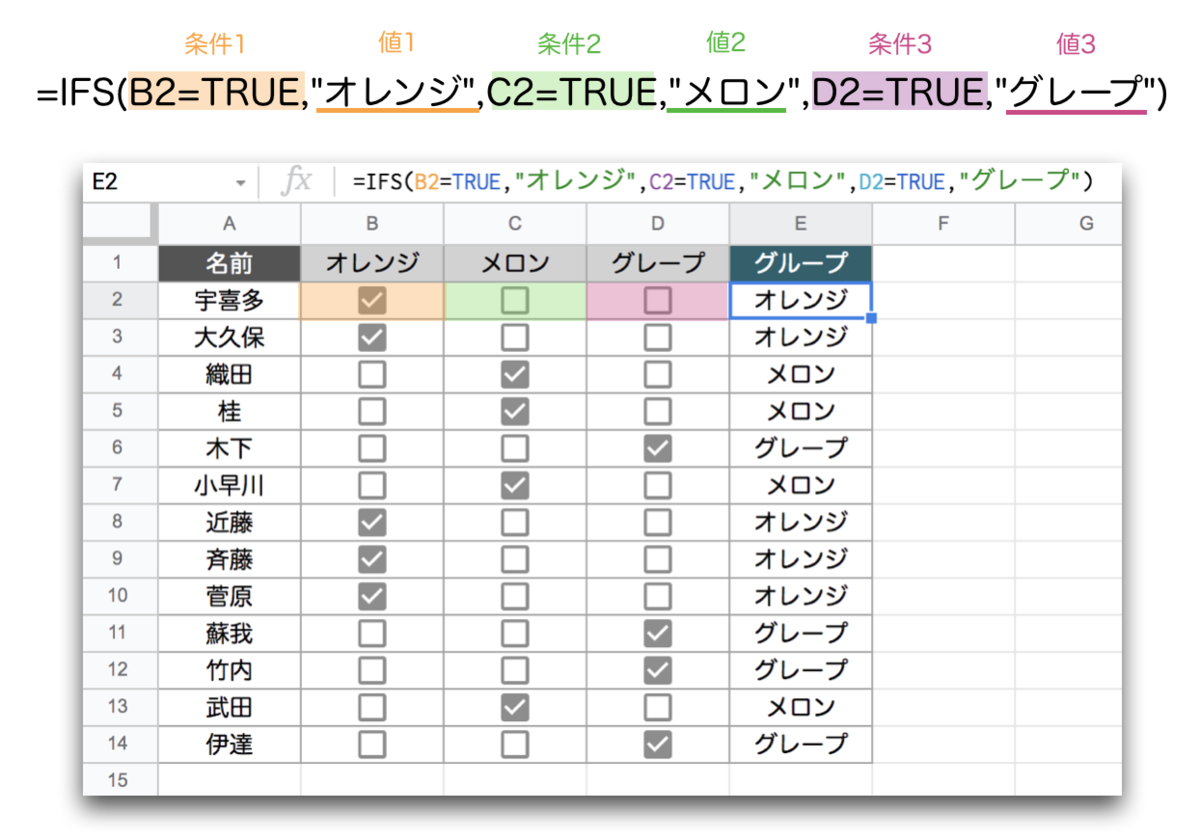This screenshot has height=839, width=1200.
Task: Click the name cell 斉藤
Action: coord(229,558)
